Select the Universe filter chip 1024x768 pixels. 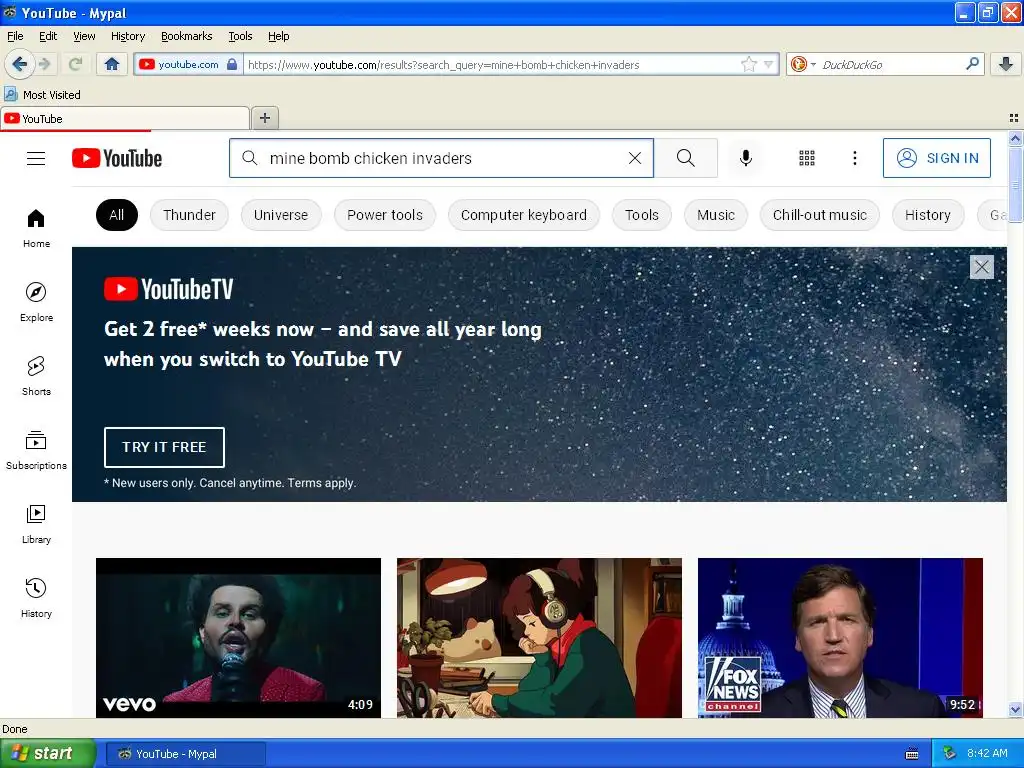[x=281, y=215]
